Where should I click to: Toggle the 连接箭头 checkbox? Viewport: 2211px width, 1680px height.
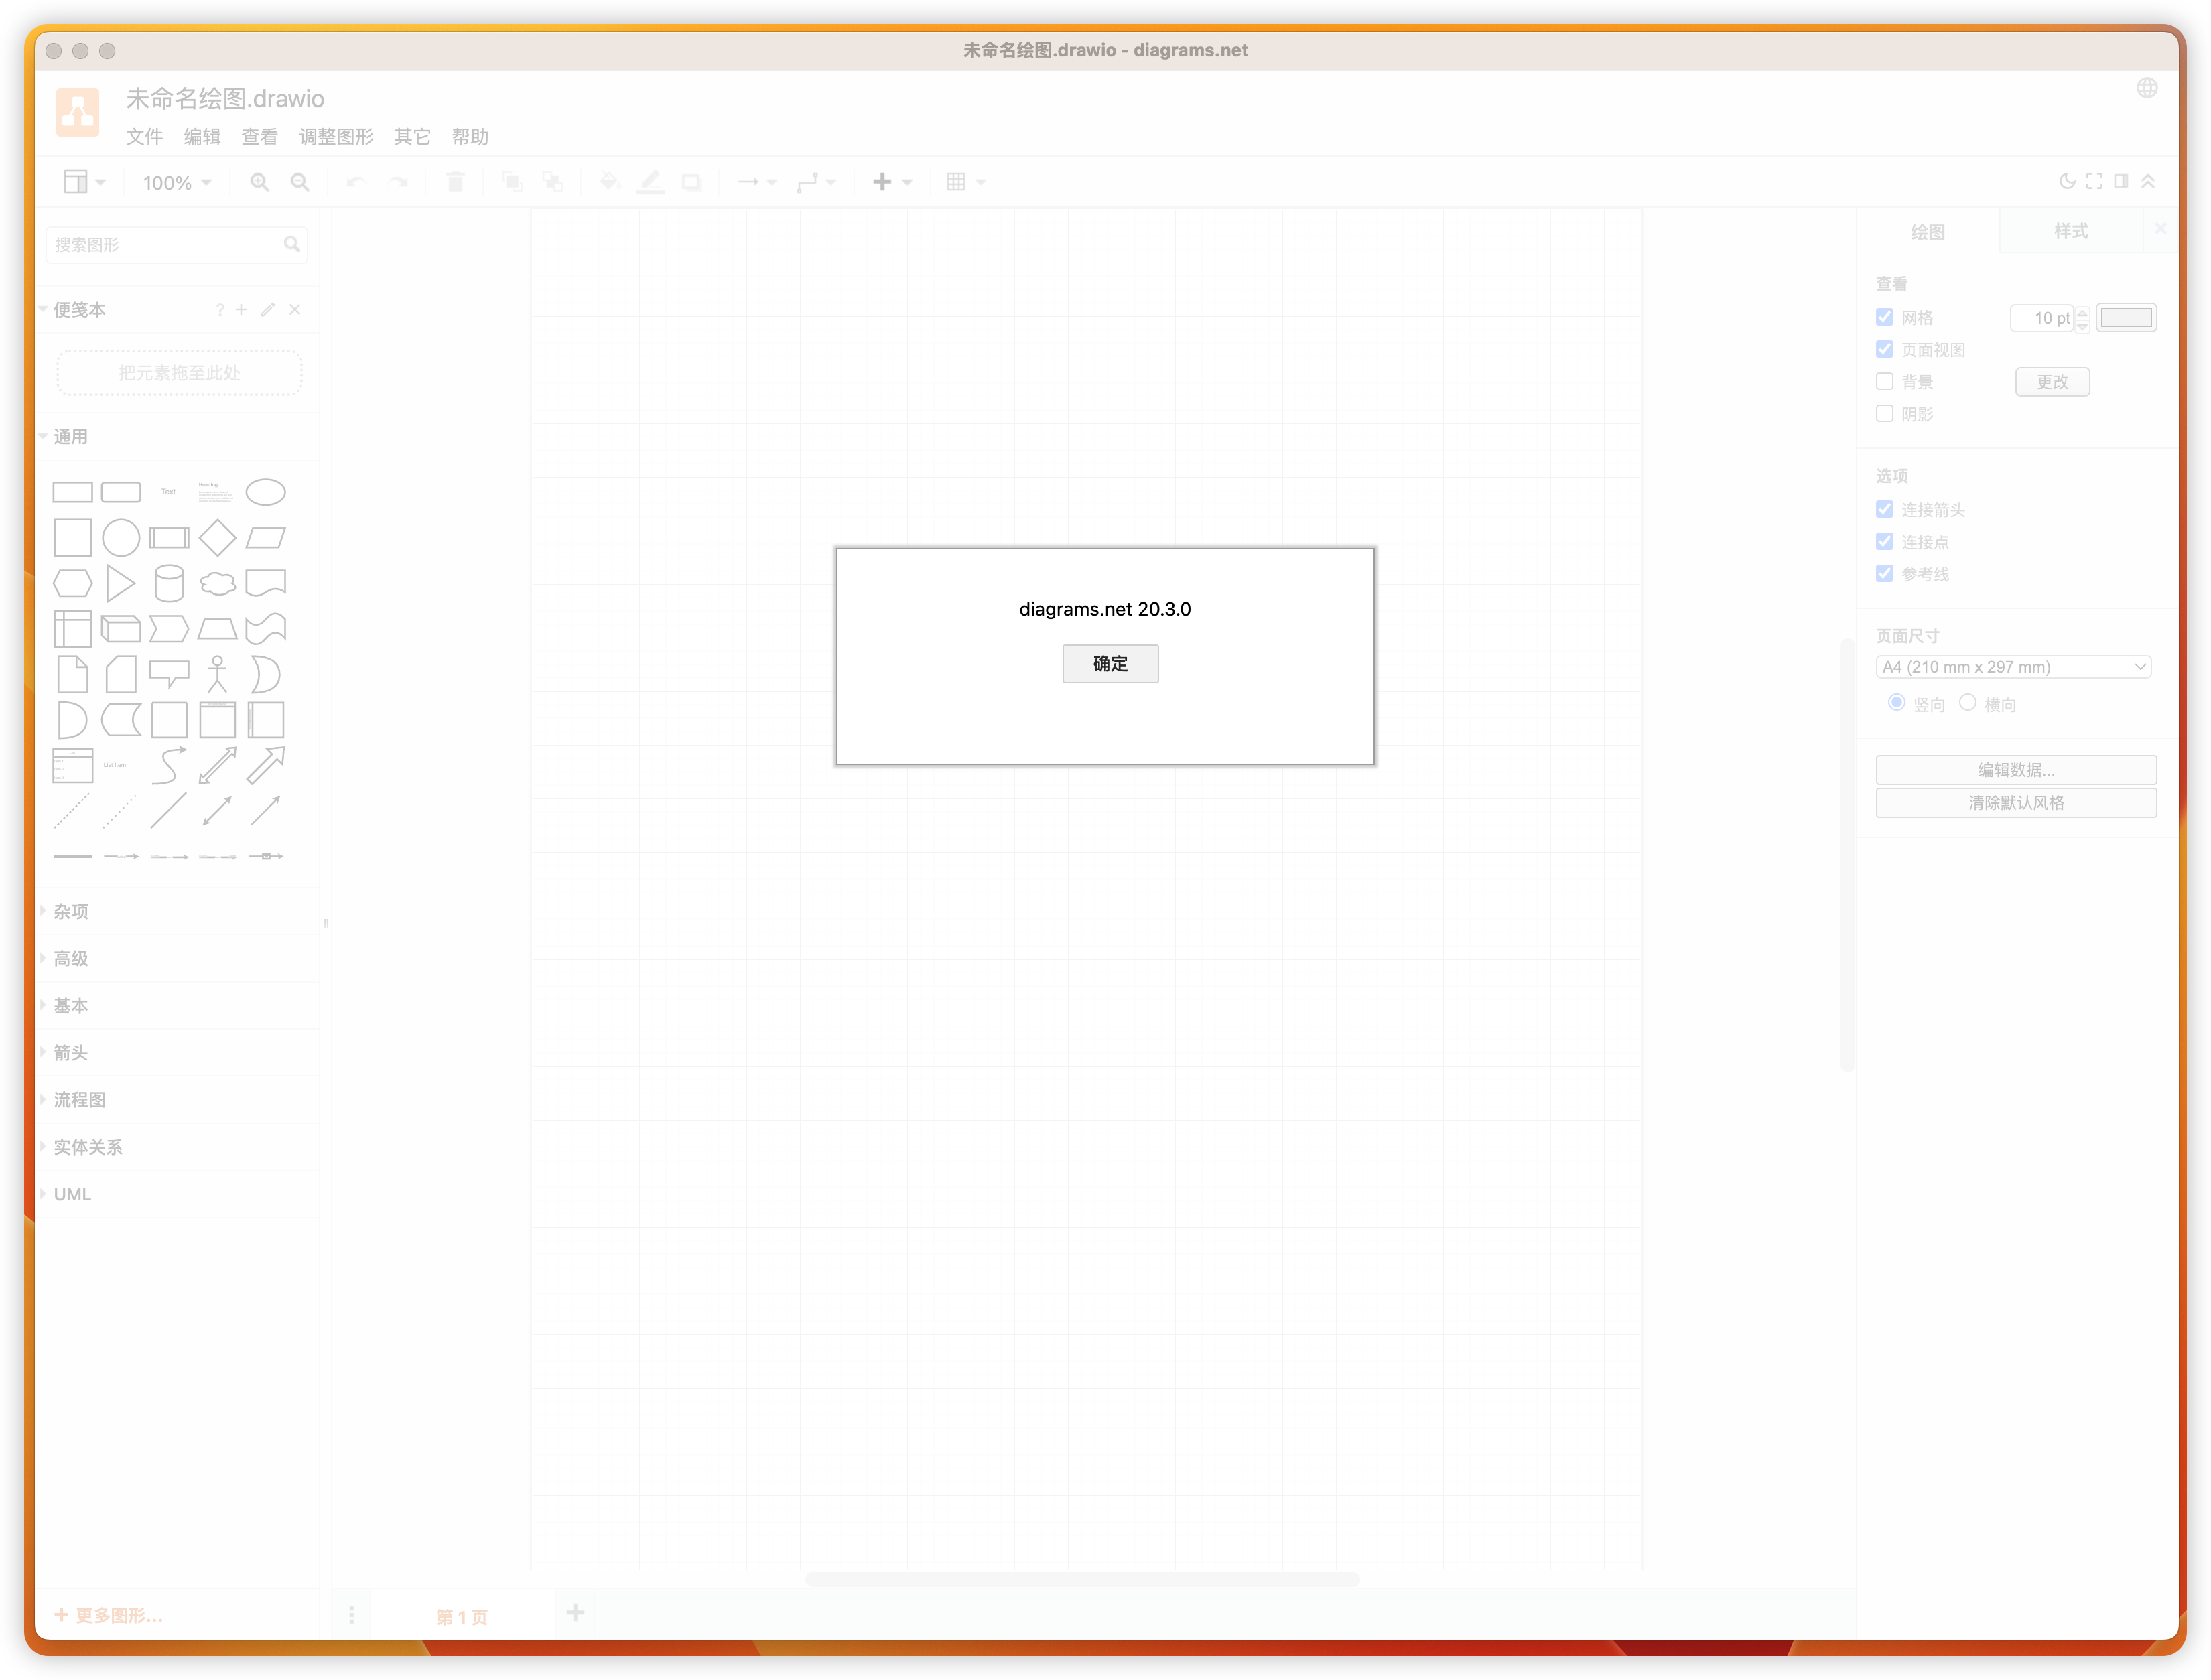click(x=1884, y=509)
